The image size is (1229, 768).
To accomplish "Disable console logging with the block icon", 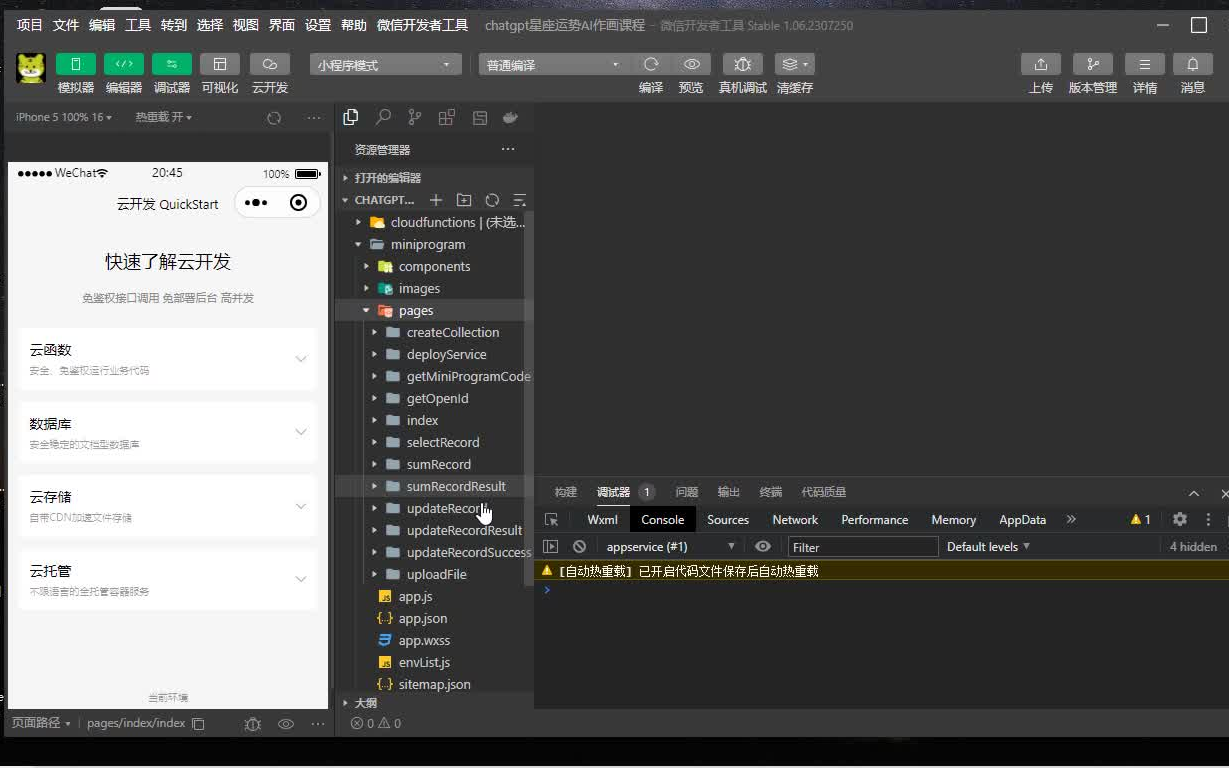I will [580, 546].
